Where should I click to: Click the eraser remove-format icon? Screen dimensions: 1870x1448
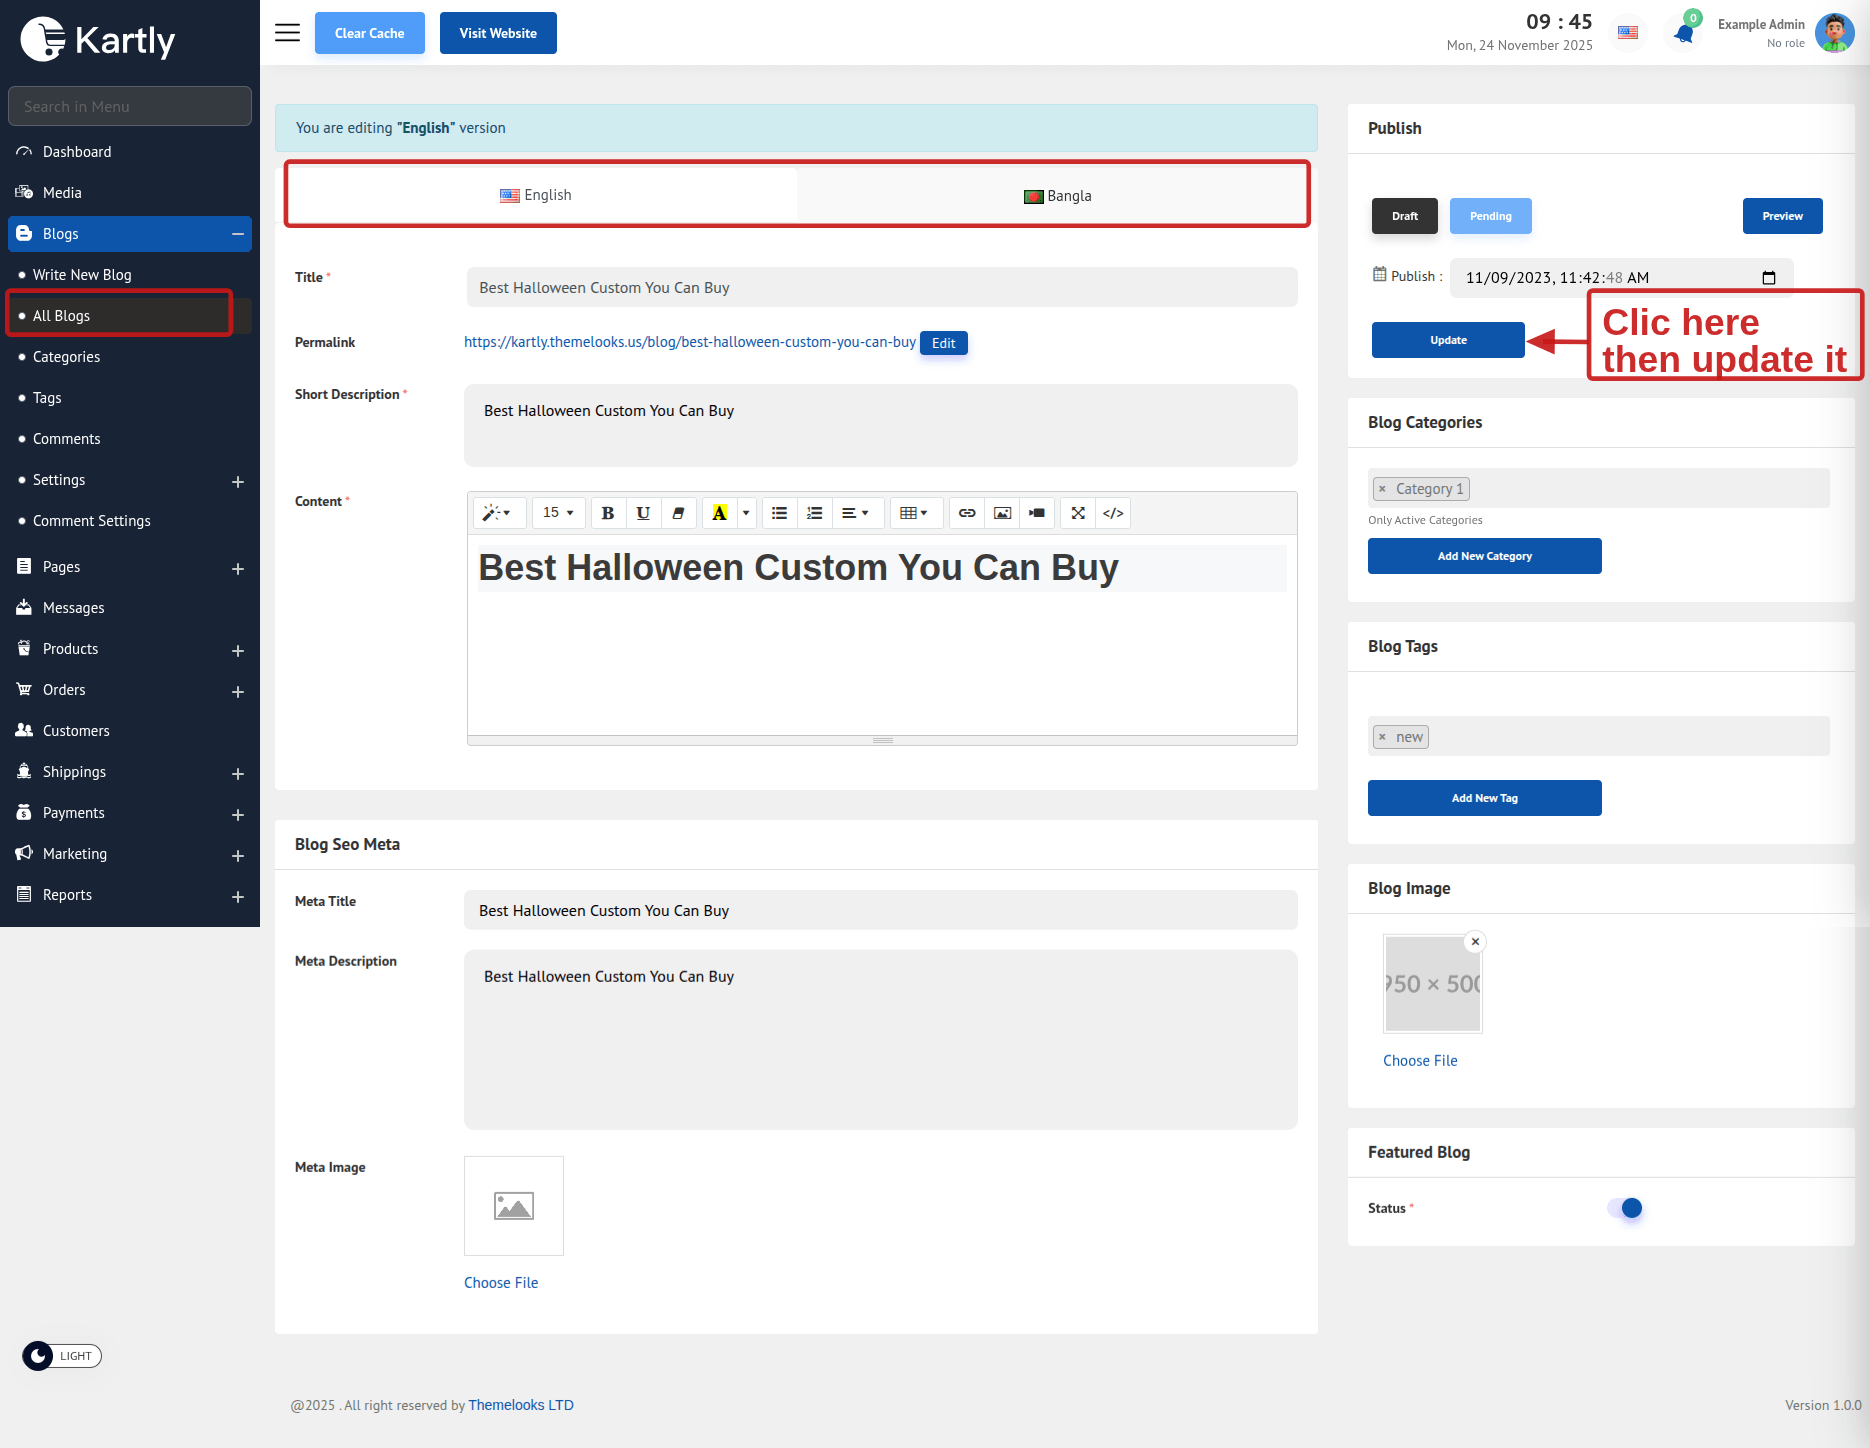[678, 513]
